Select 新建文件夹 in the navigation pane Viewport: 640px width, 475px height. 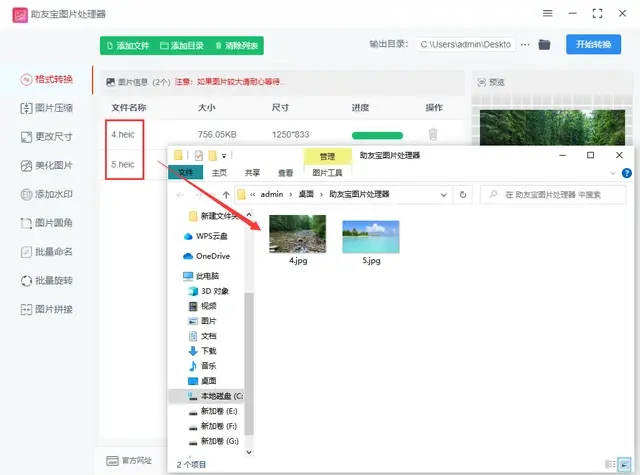215,216
